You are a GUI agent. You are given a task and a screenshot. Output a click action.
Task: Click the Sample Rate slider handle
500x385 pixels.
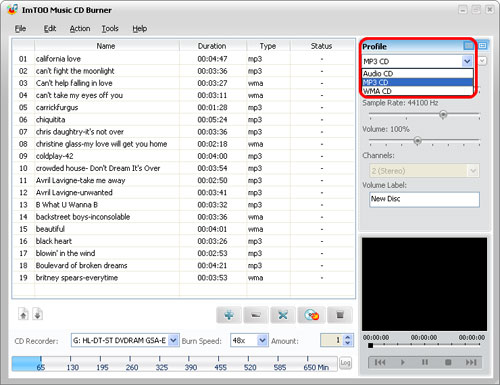pos(443,115)
